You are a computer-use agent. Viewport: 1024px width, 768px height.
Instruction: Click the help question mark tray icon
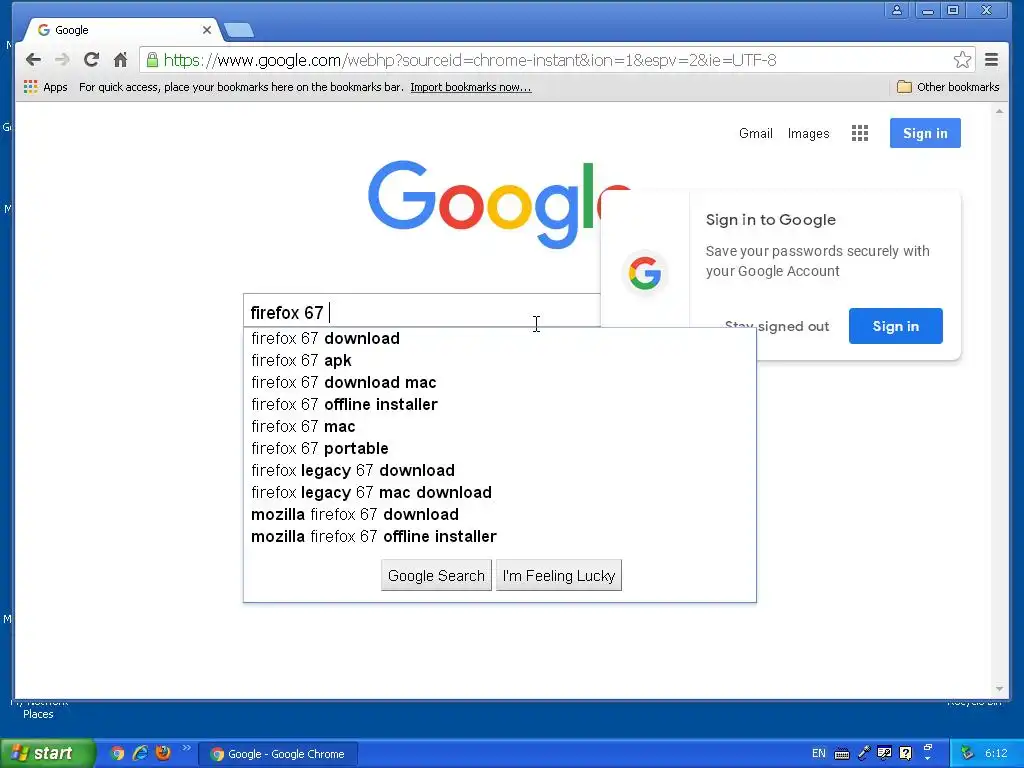(x=905, y=753)
